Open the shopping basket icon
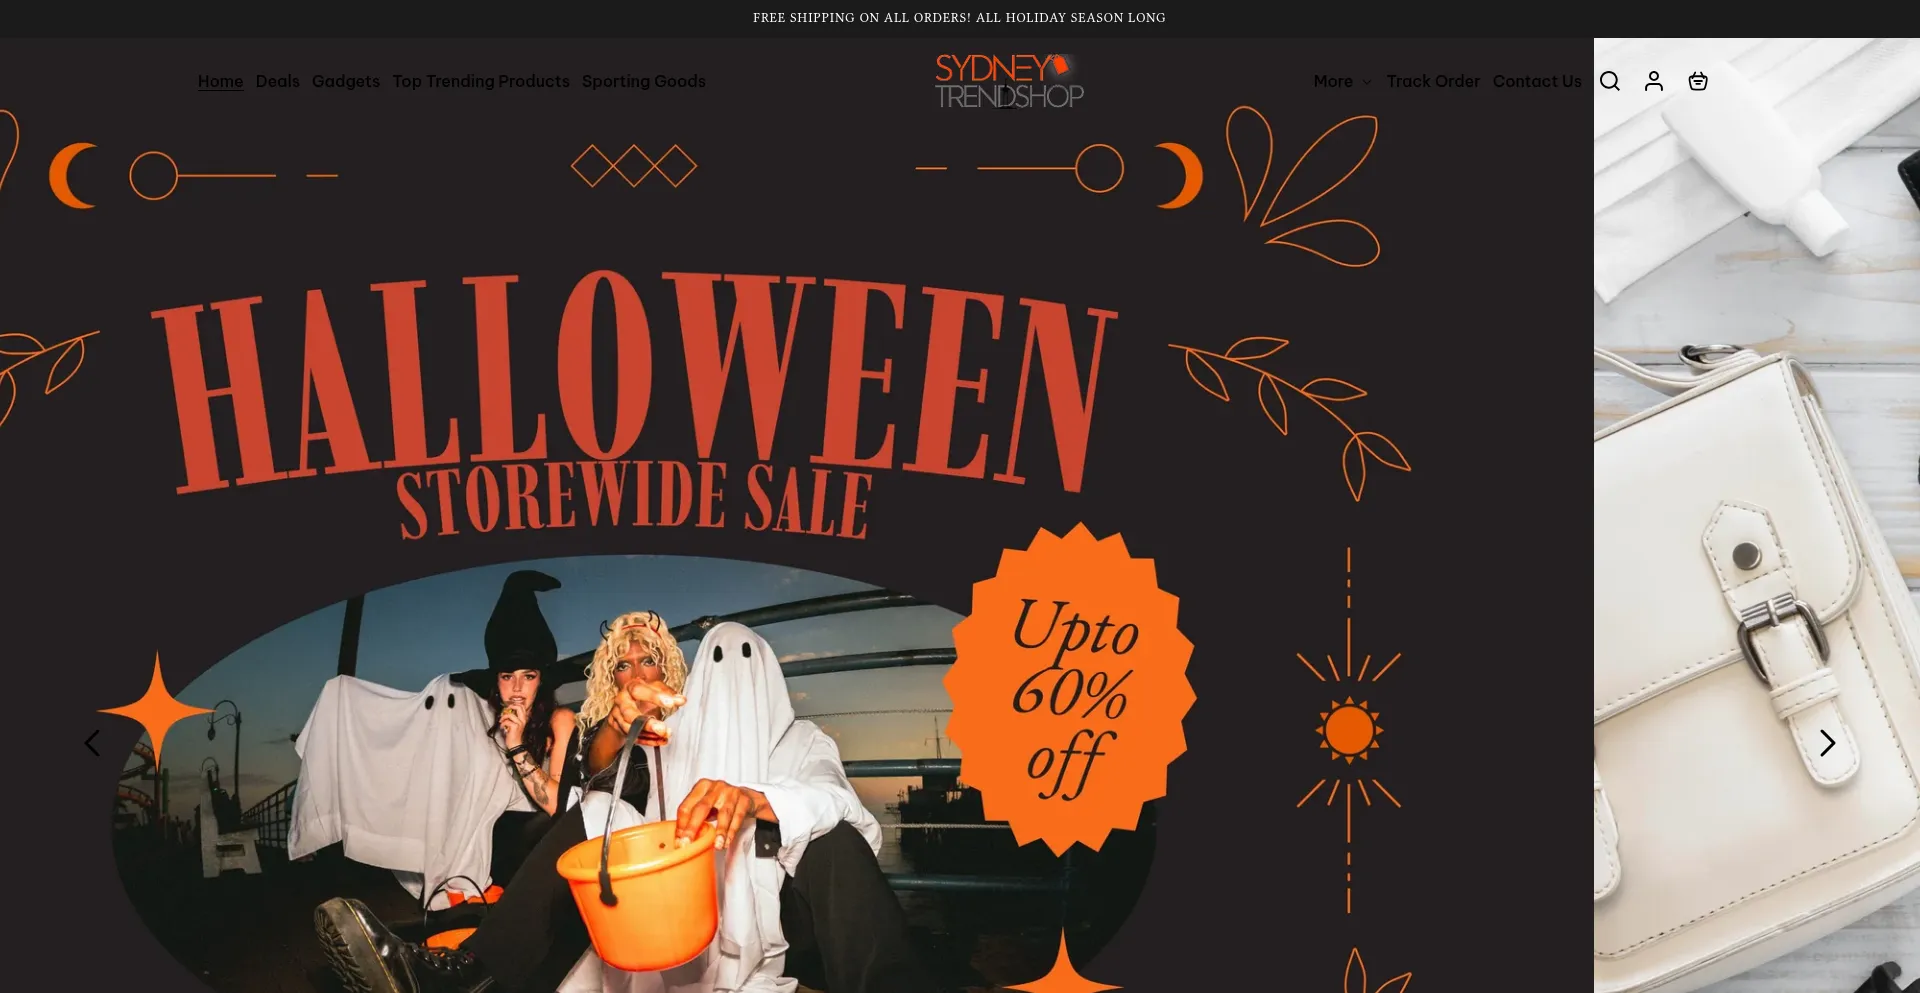Image resolution: width=1920 pixels, height=993 pixels. (x=1697, y=81)
